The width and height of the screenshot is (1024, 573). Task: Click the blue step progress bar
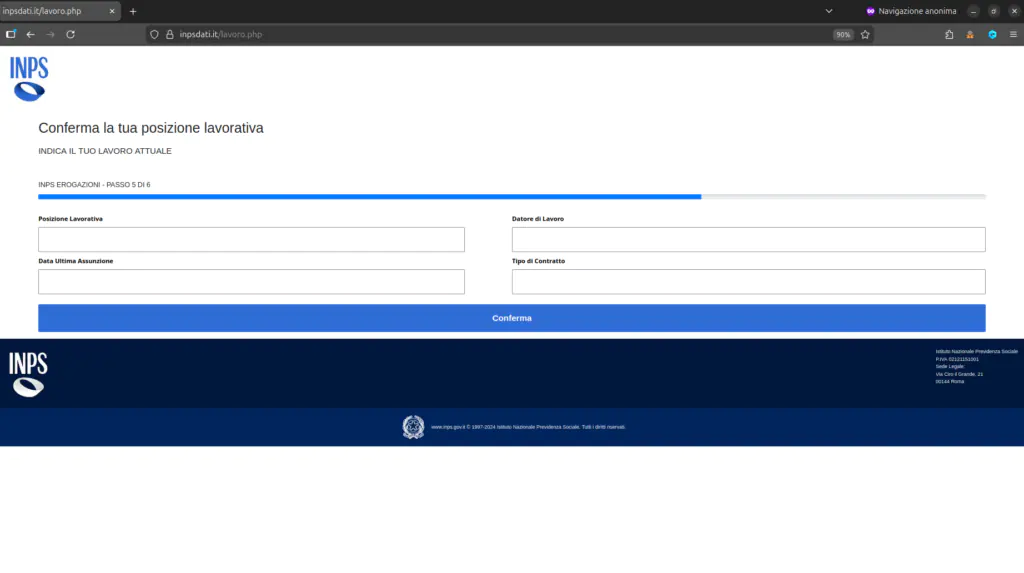[x=370, y=197]
